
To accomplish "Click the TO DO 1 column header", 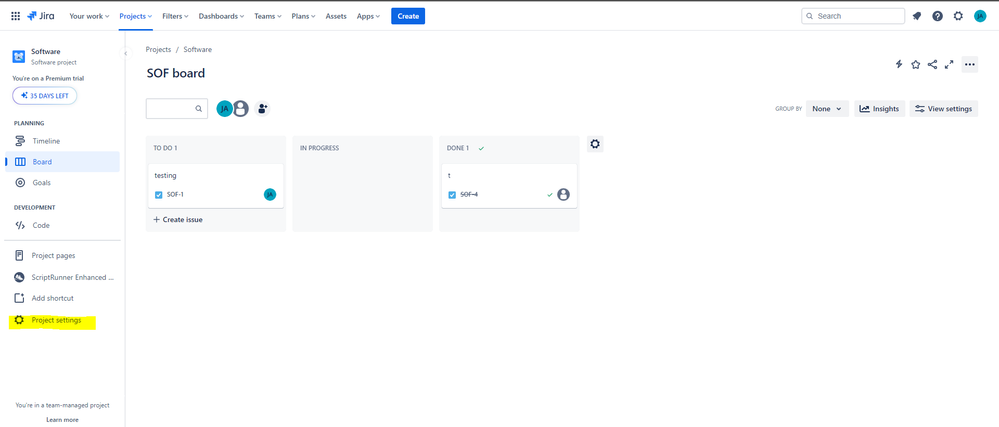I will click(165, 148).
